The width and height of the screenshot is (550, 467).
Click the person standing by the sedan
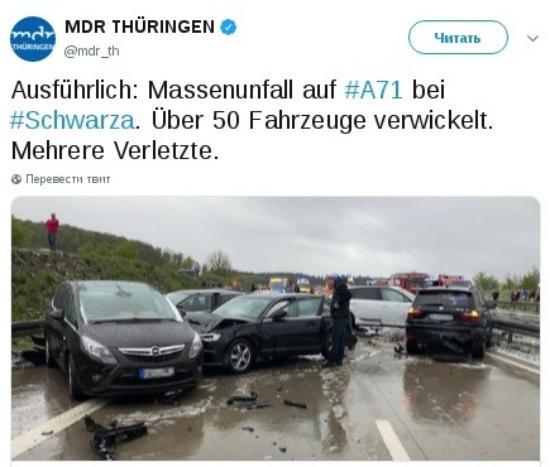click(339, 320)
